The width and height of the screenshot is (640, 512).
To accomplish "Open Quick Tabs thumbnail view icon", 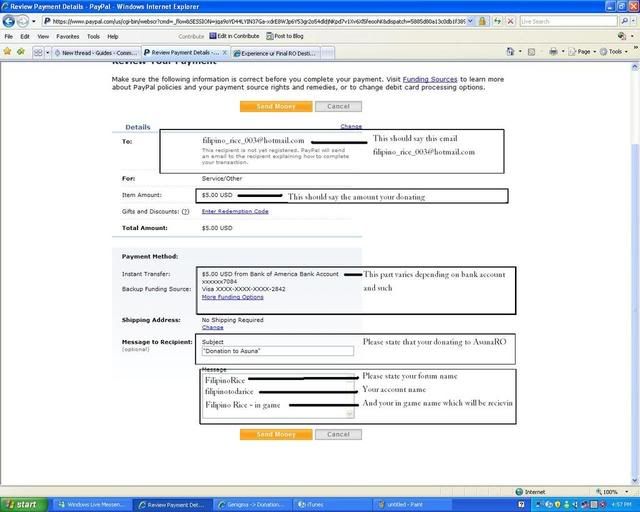I will 38,53.
